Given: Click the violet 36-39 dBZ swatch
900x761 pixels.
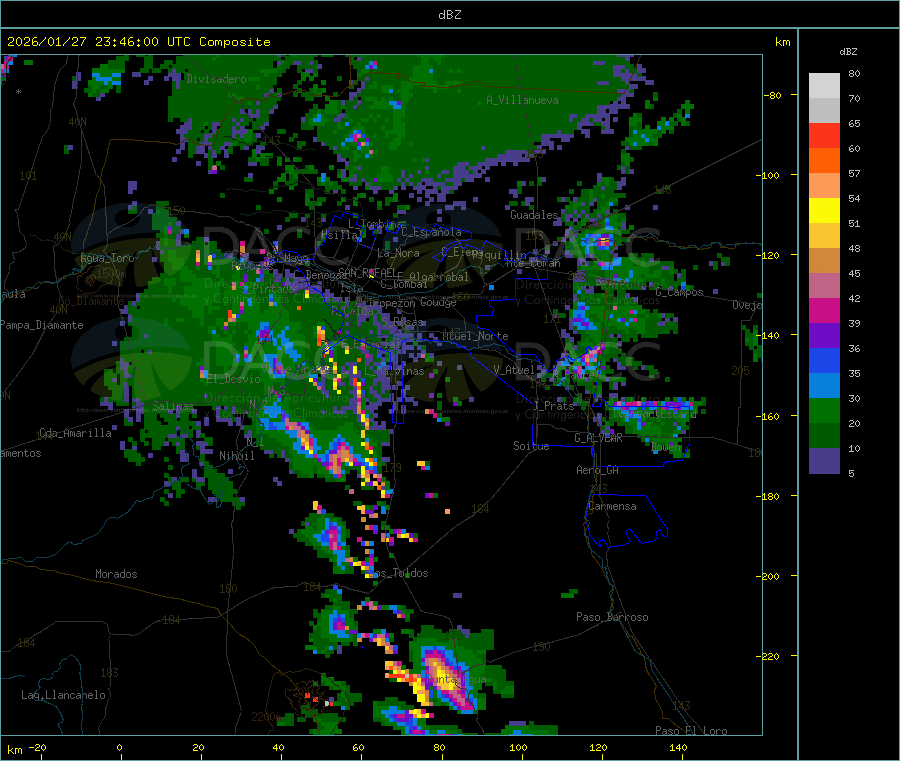Looking at the screenshot, I should 824,336.
